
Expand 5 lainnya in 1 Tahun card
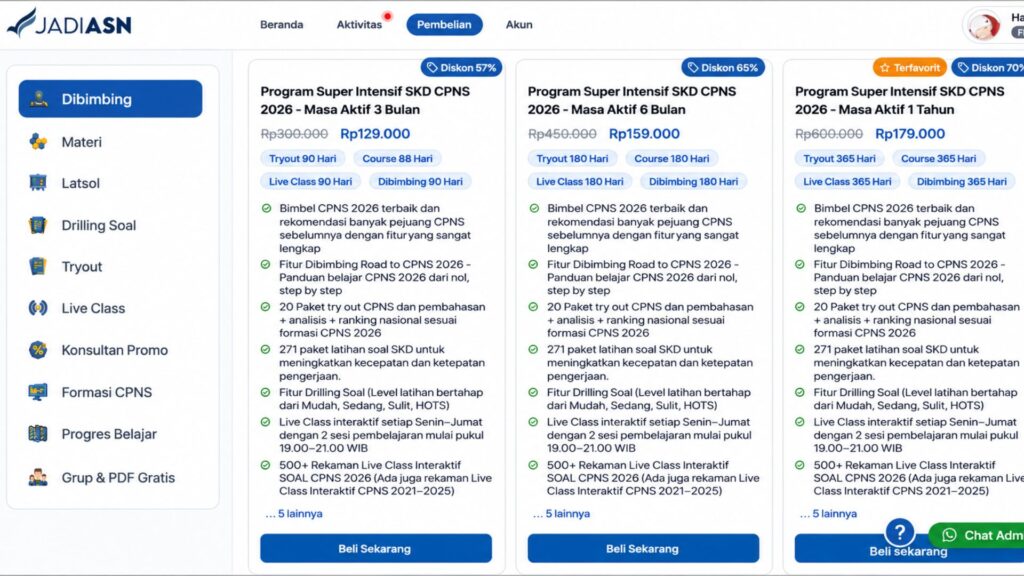click(x=828, y=514)
